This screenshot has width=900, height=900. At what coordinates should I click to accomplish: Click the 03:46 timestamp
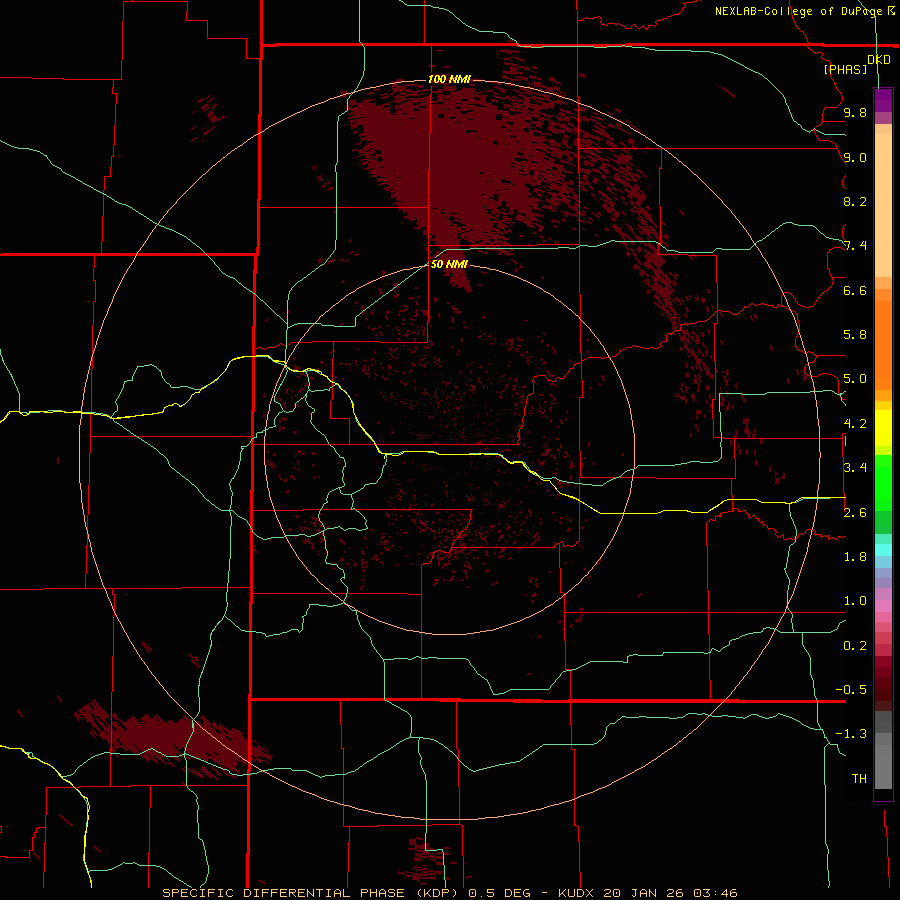[715, 893]
